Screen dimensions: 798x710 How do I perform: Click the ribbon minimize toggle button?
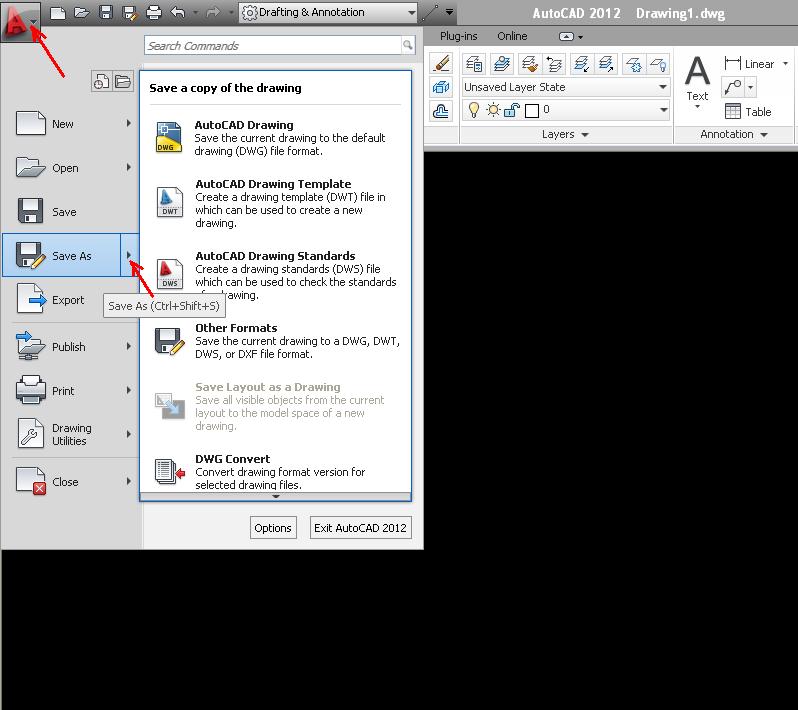566,37
